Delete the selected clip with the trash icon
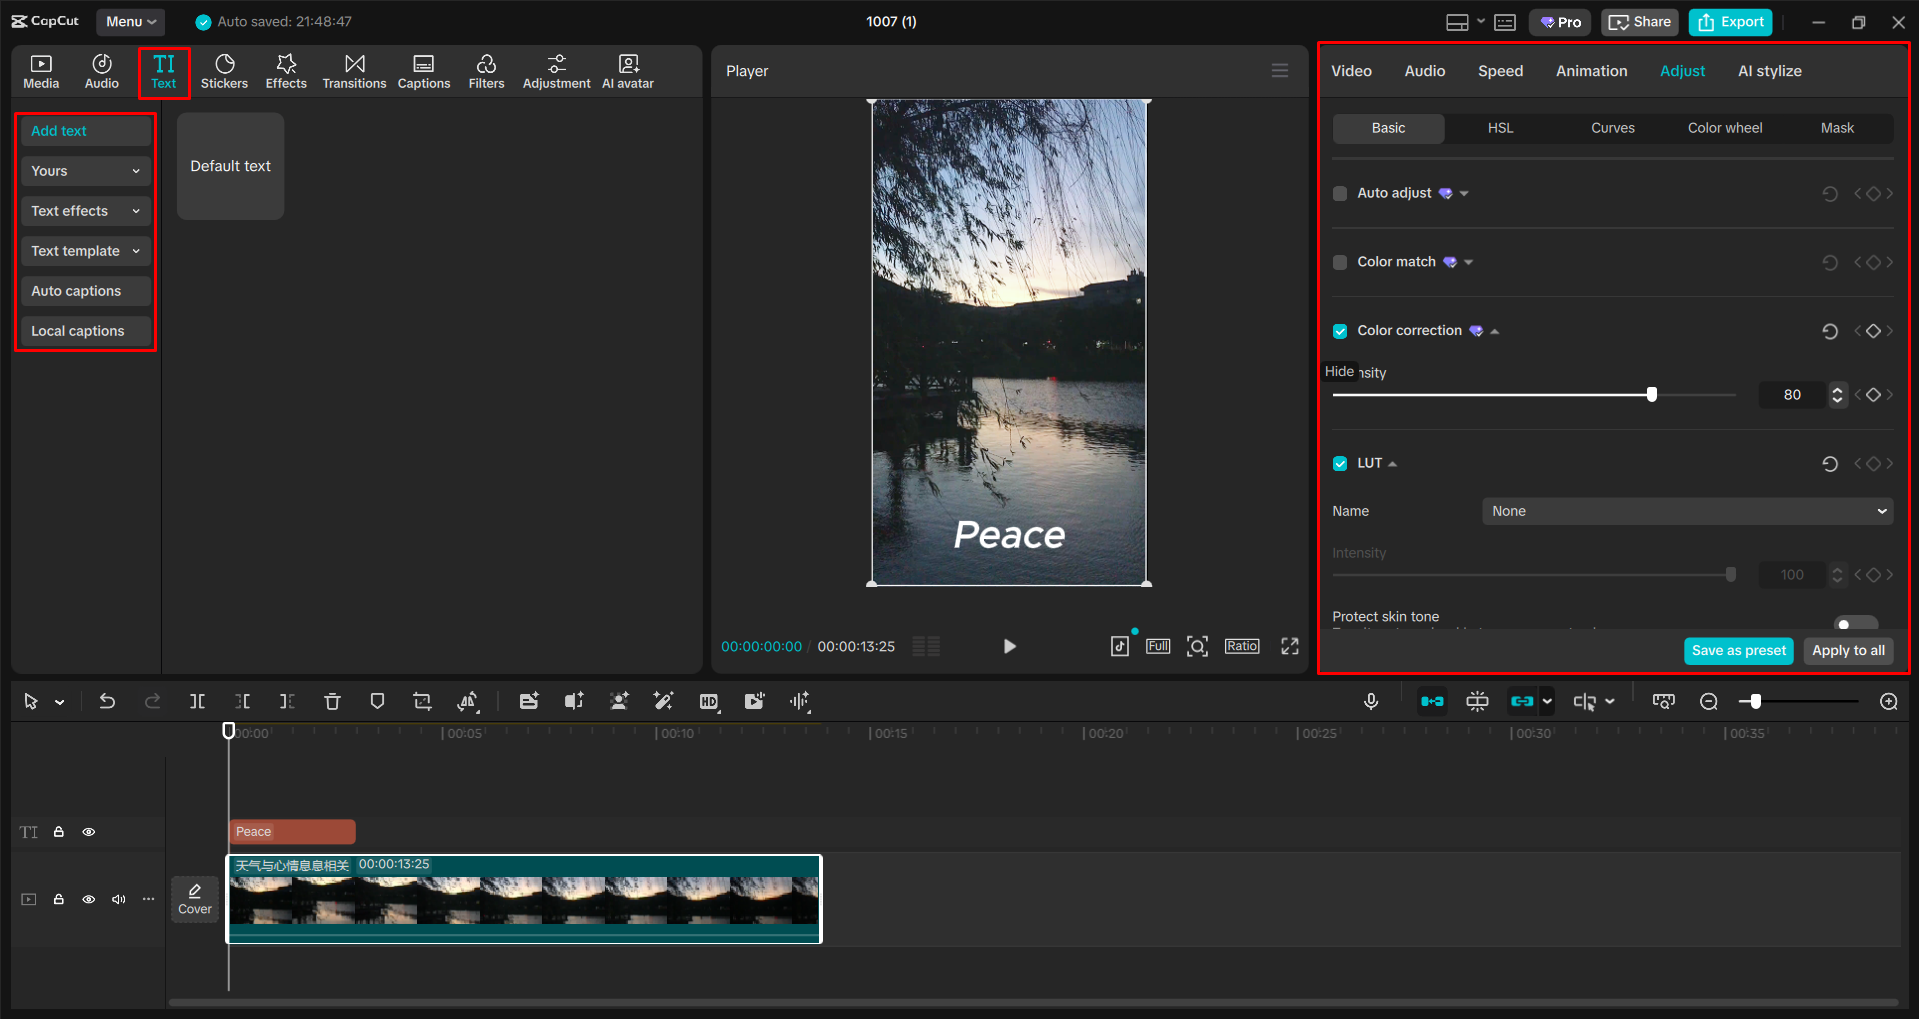The height and width of the screenshot is (1019, 1919). click(332, 701)
